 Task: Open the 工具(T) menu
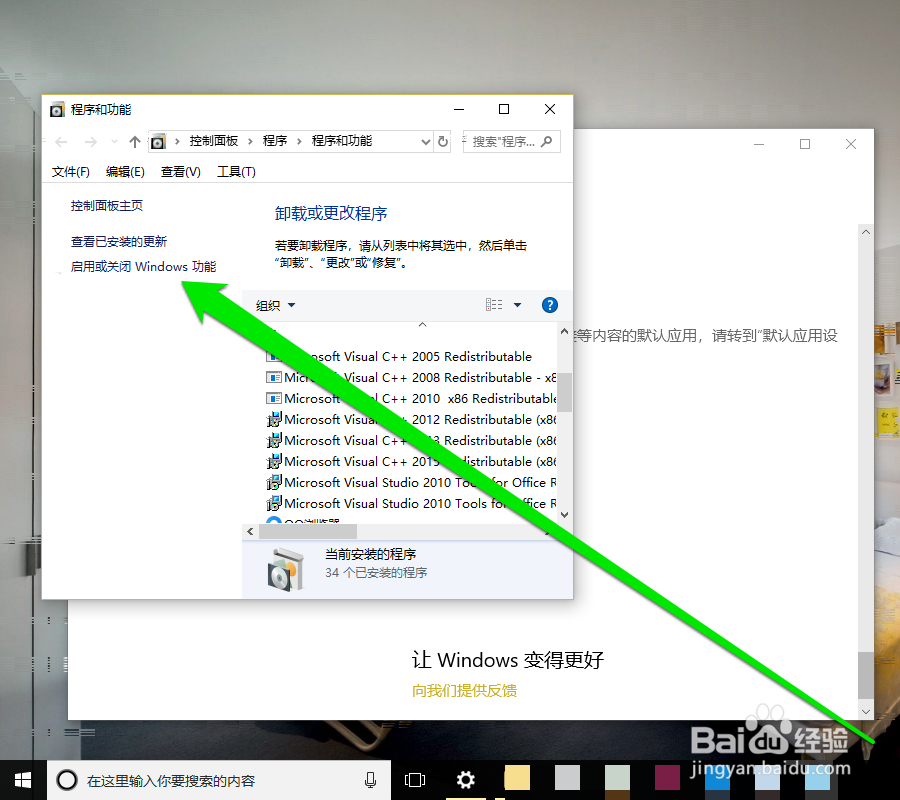pyautogui.click(x=236, y=172)
